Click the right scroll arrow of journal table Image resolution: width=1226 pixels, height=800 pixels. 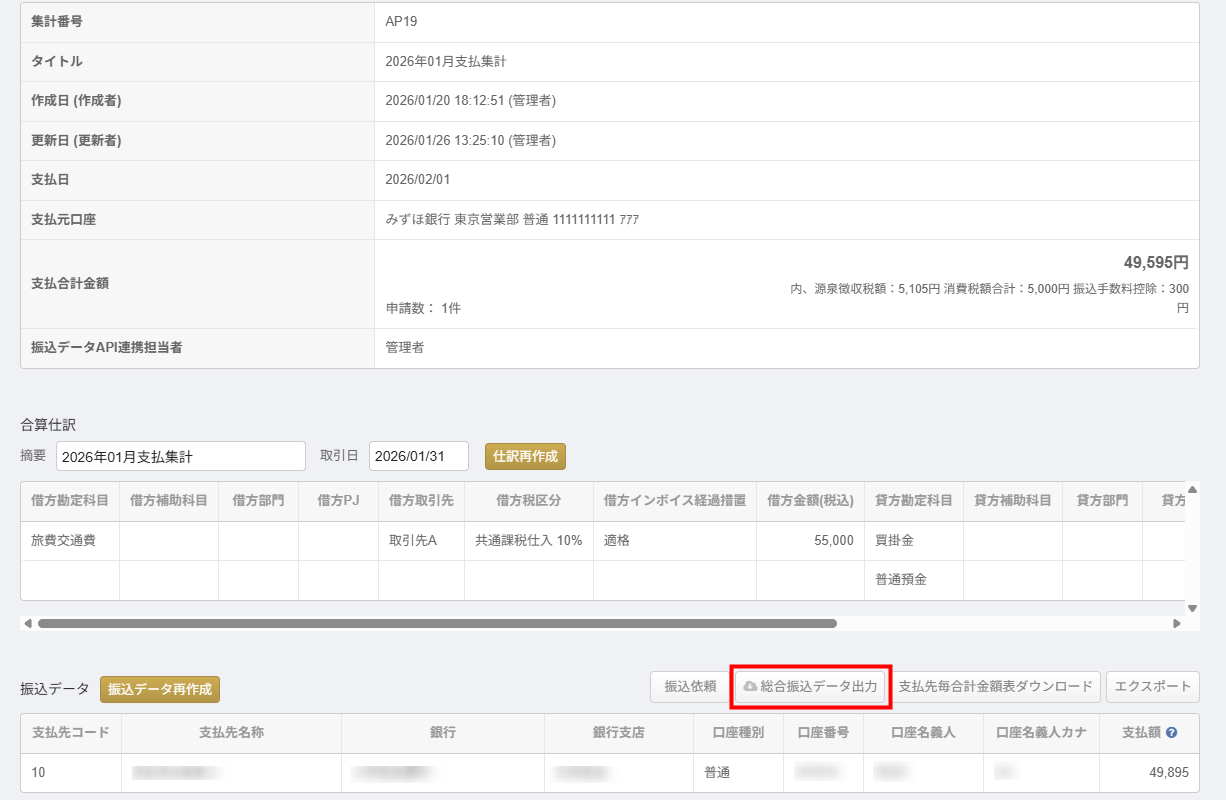[x=1177, y=623]
